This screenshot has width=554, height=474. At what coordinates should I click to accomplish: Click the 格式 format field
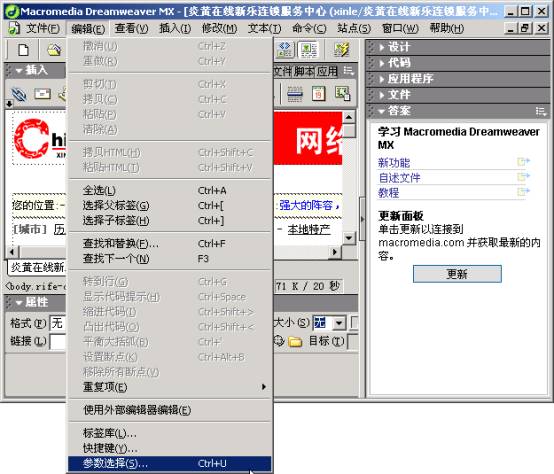pos(58,323)
